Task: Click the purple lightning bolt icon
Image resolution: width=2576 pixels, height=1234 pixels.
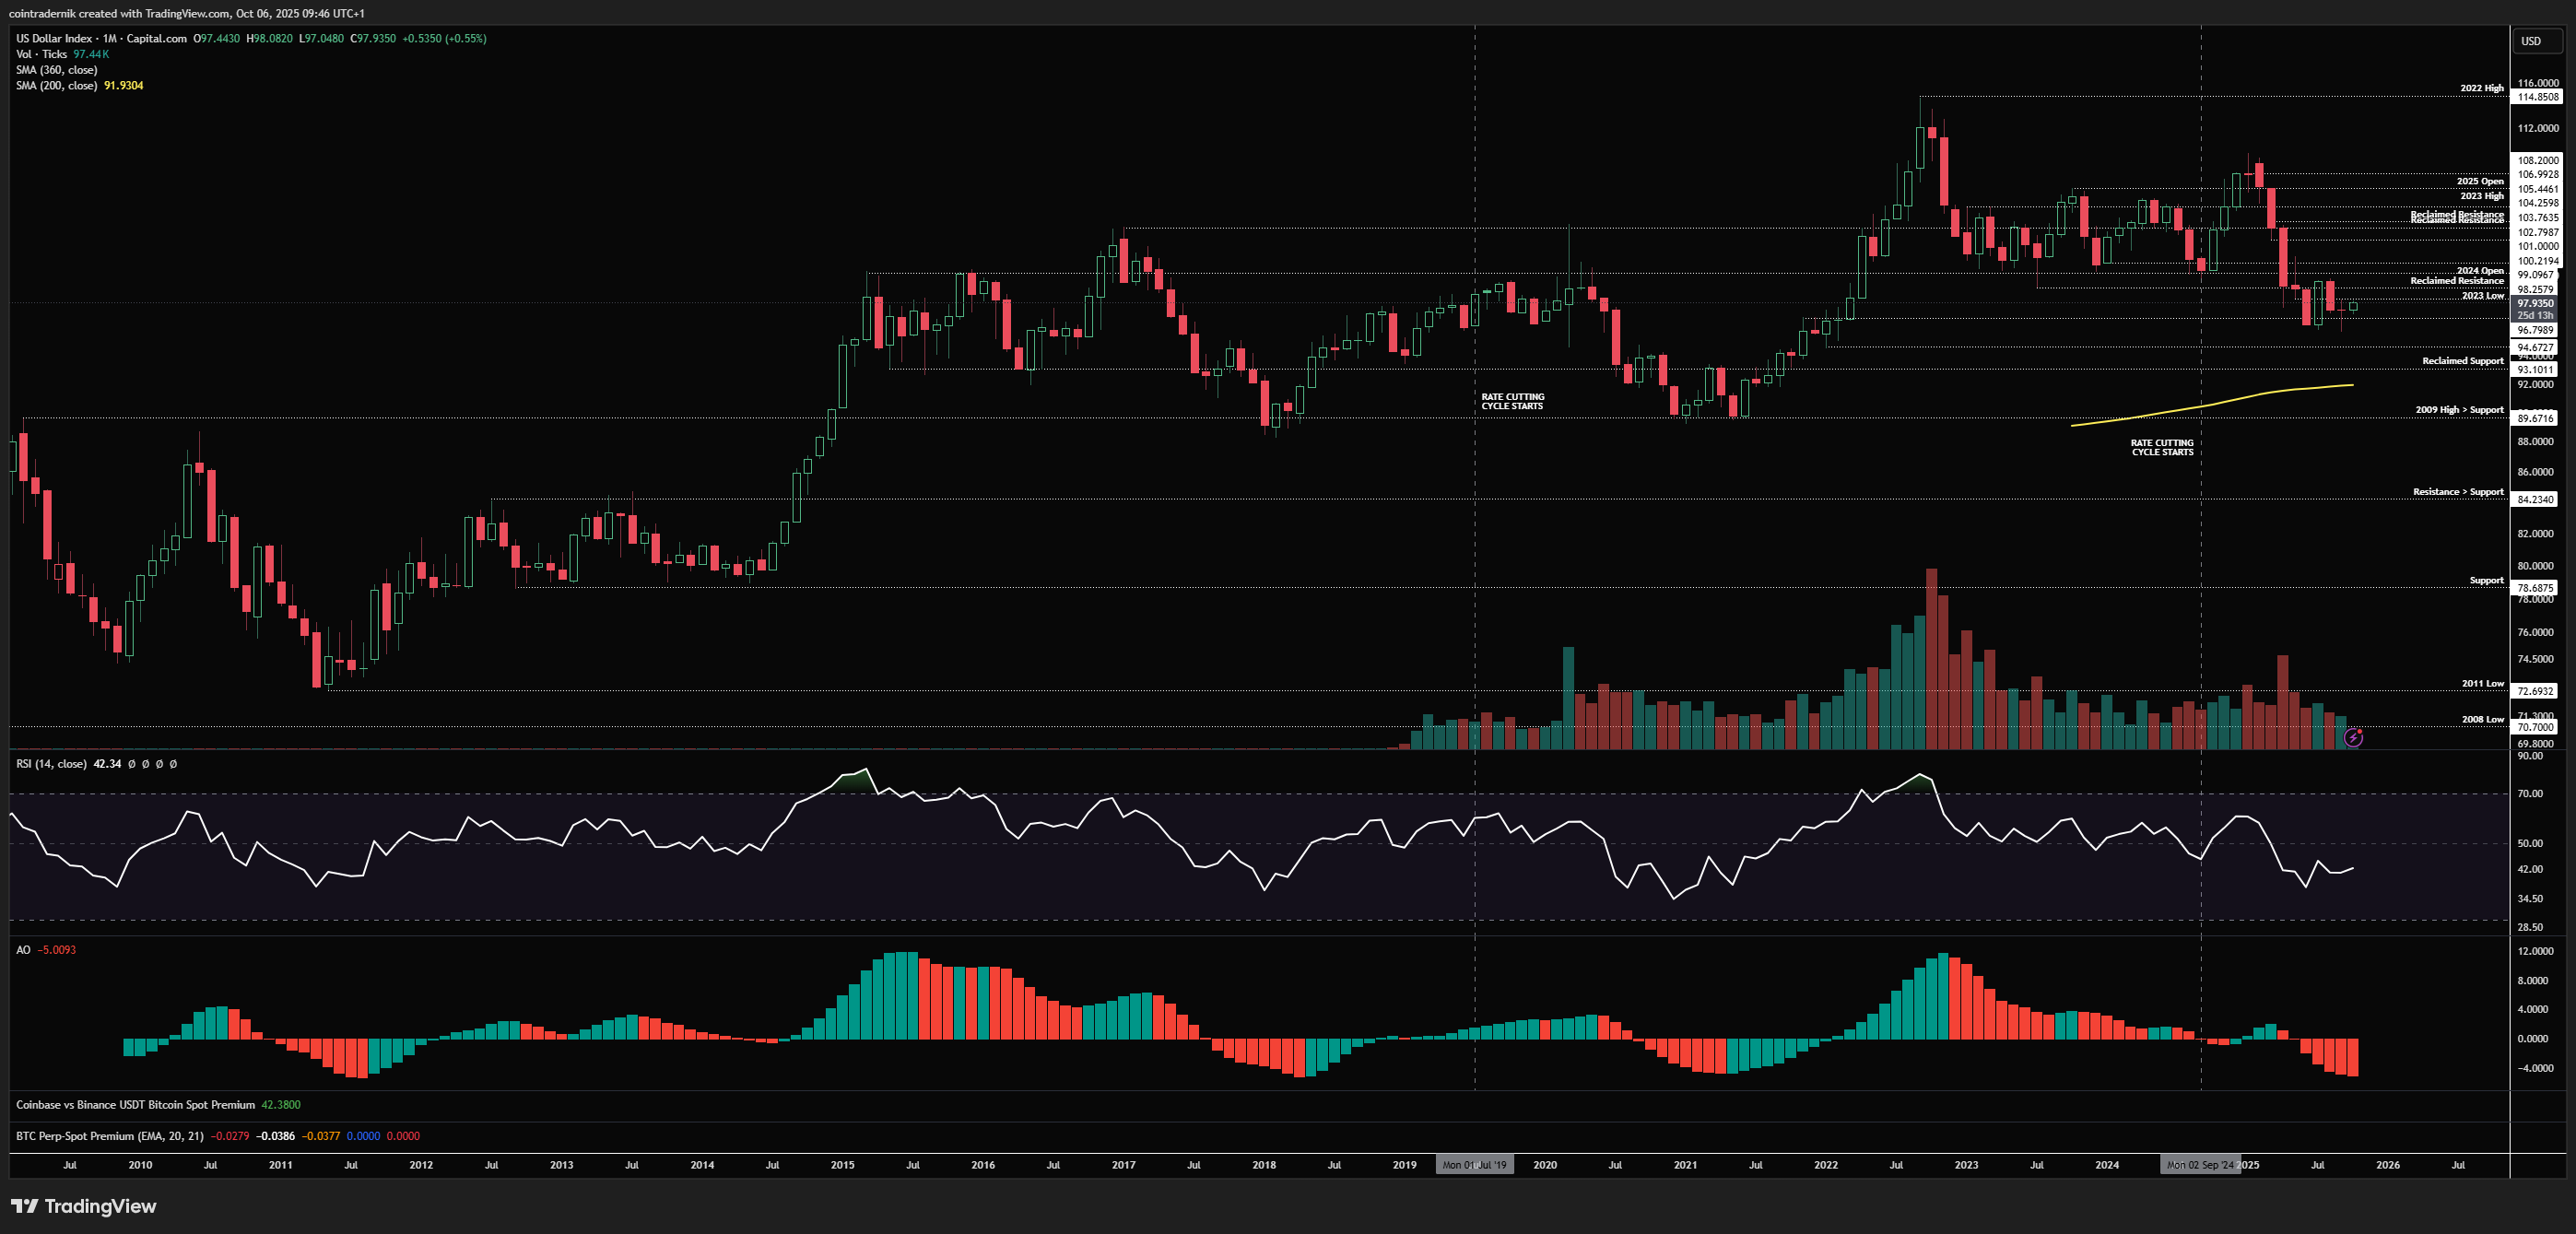Action: pyautogui.click(x=2353, y=738)
